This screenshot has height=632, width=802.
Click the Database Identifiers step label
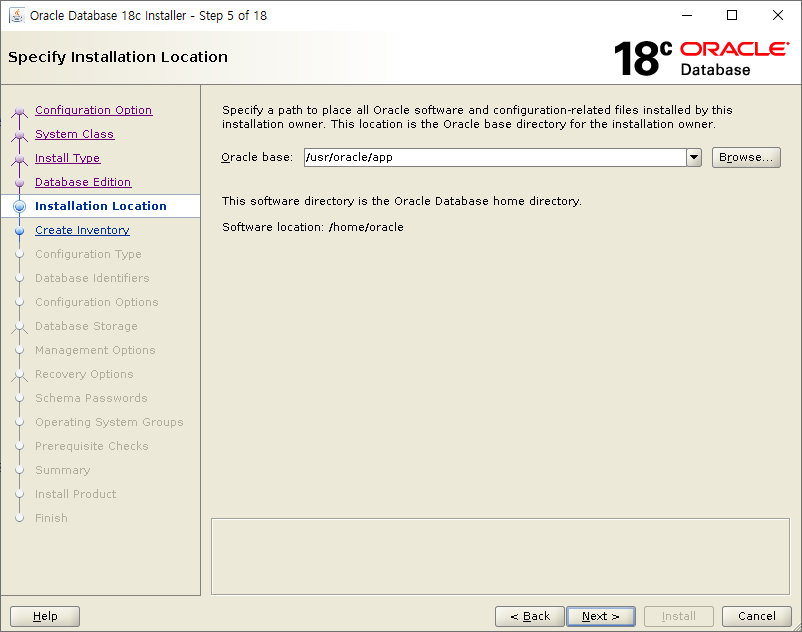pos(92,278)
